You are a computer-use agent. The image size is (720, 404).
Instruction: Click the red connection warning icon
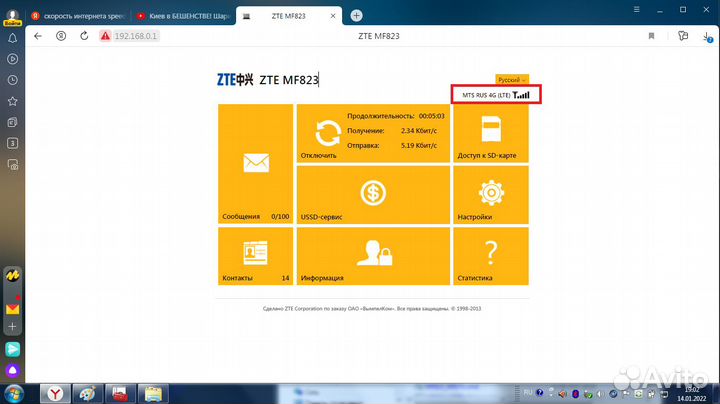(x=105, y=36)
